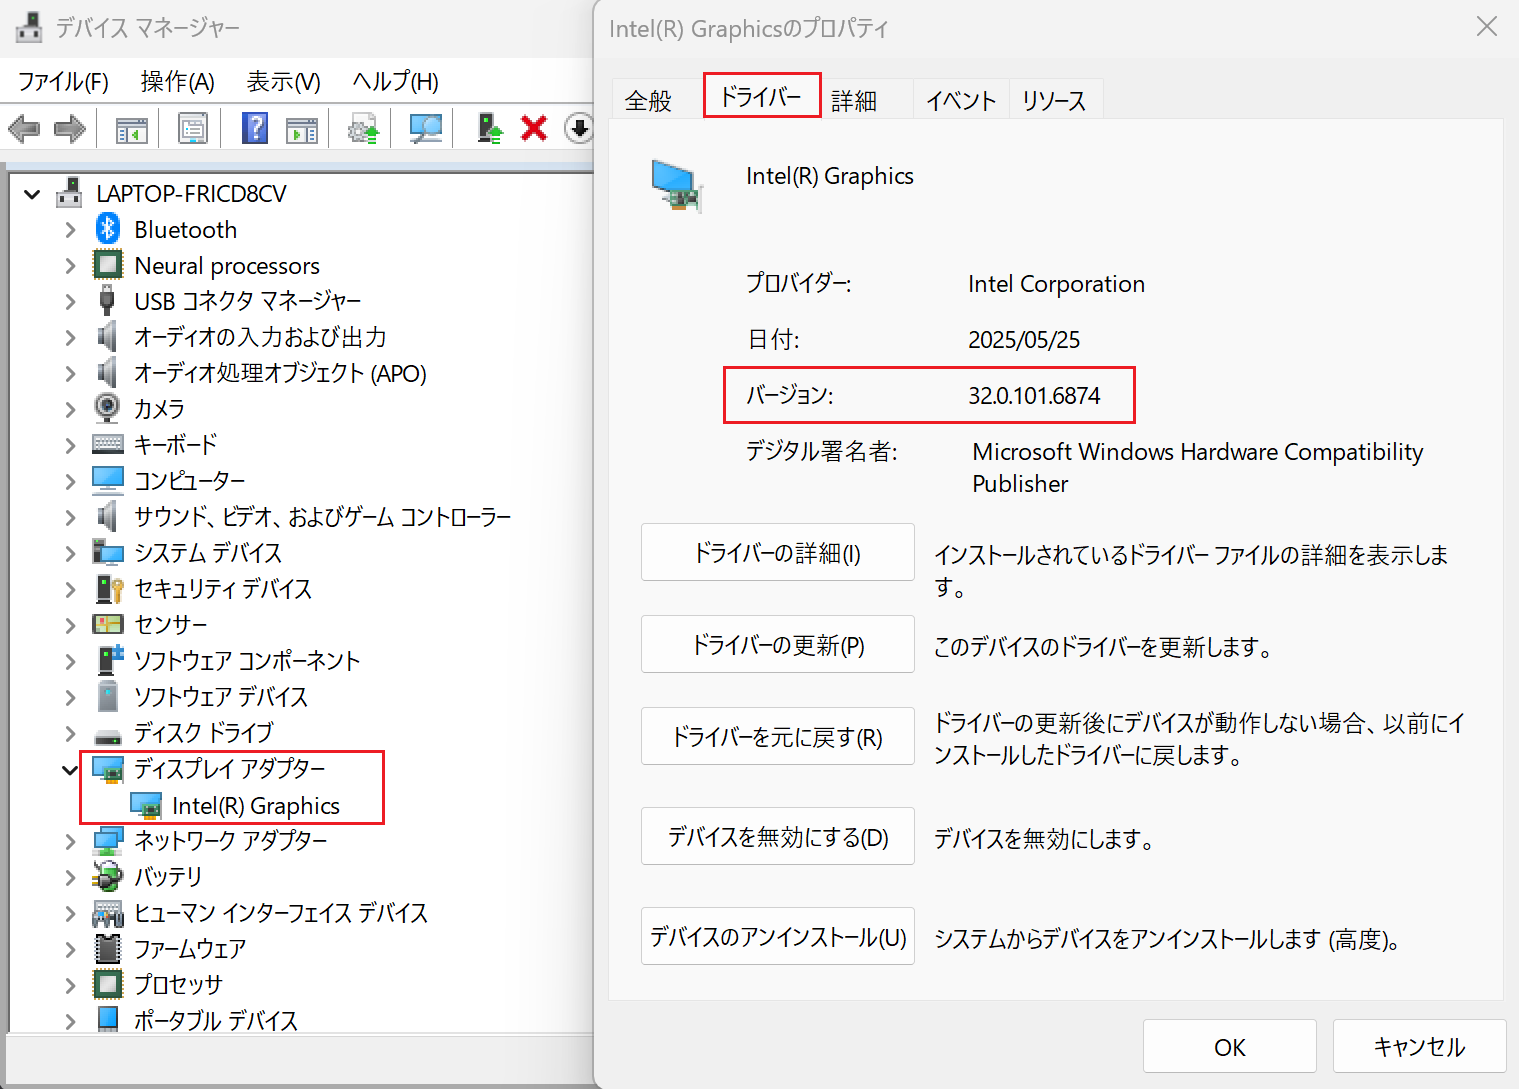Expand the システム デバイス node
The image size is (1519, 1089).
pos(70,553)
